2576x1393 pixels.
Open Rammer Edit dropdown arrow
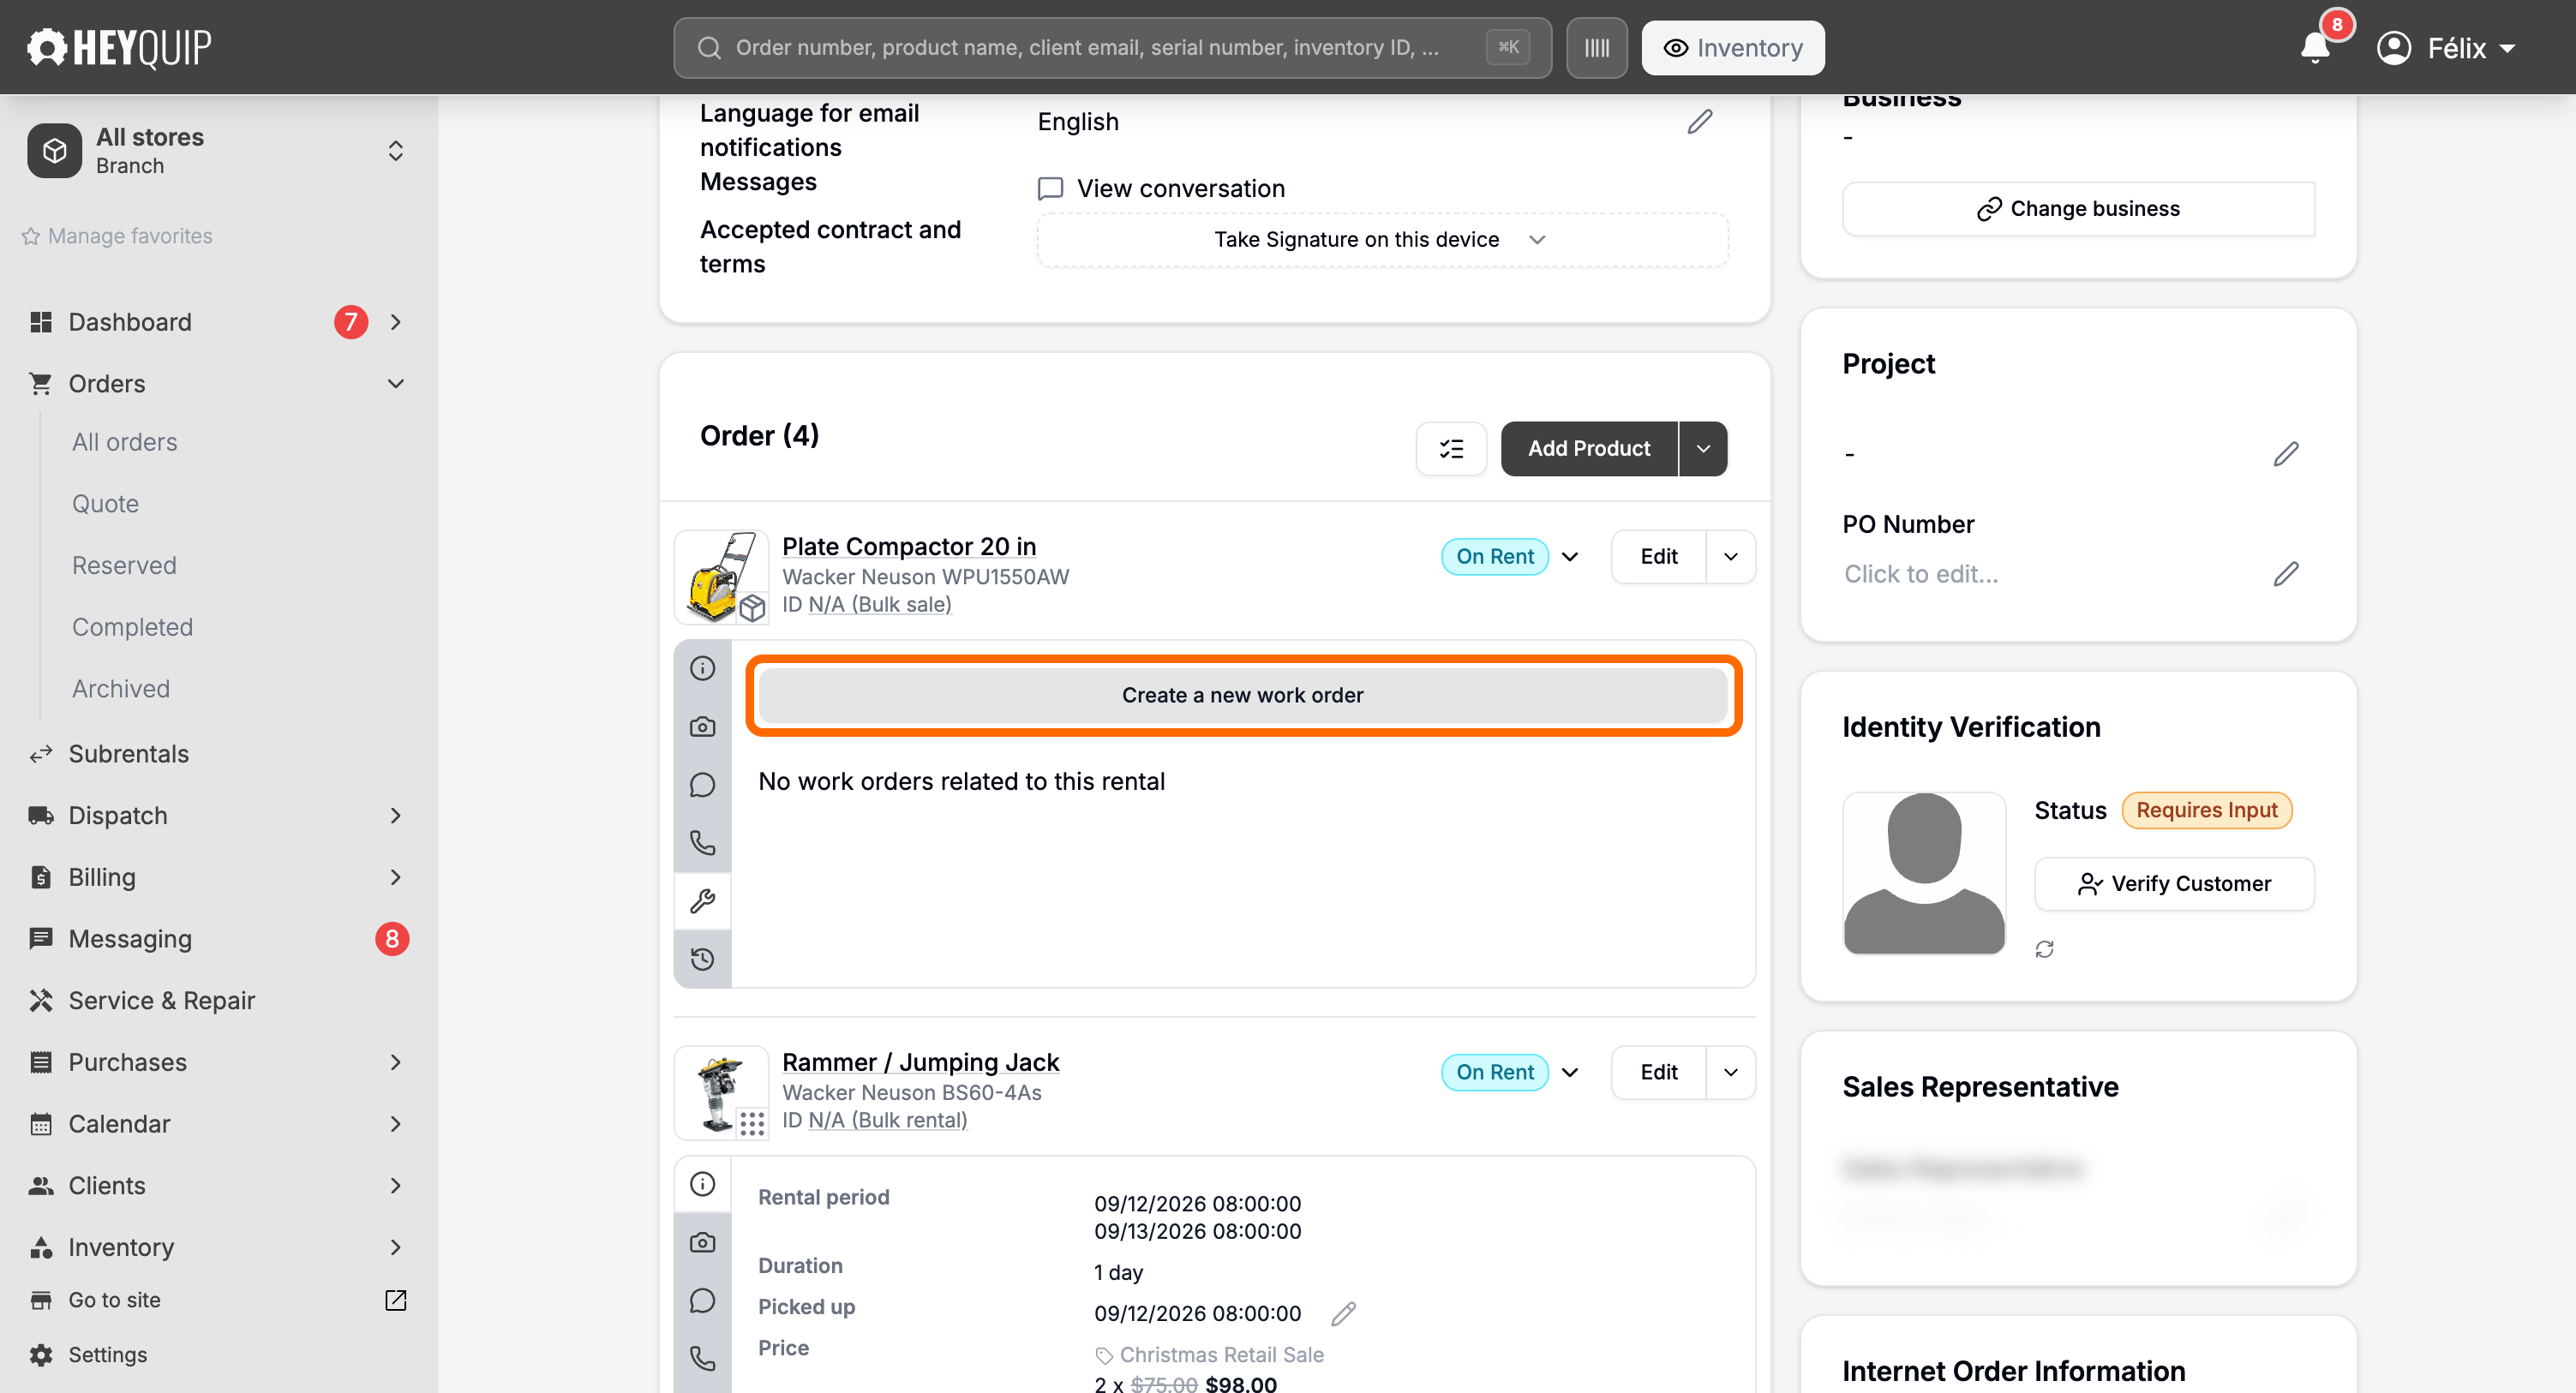(x=1731, y=1073)
